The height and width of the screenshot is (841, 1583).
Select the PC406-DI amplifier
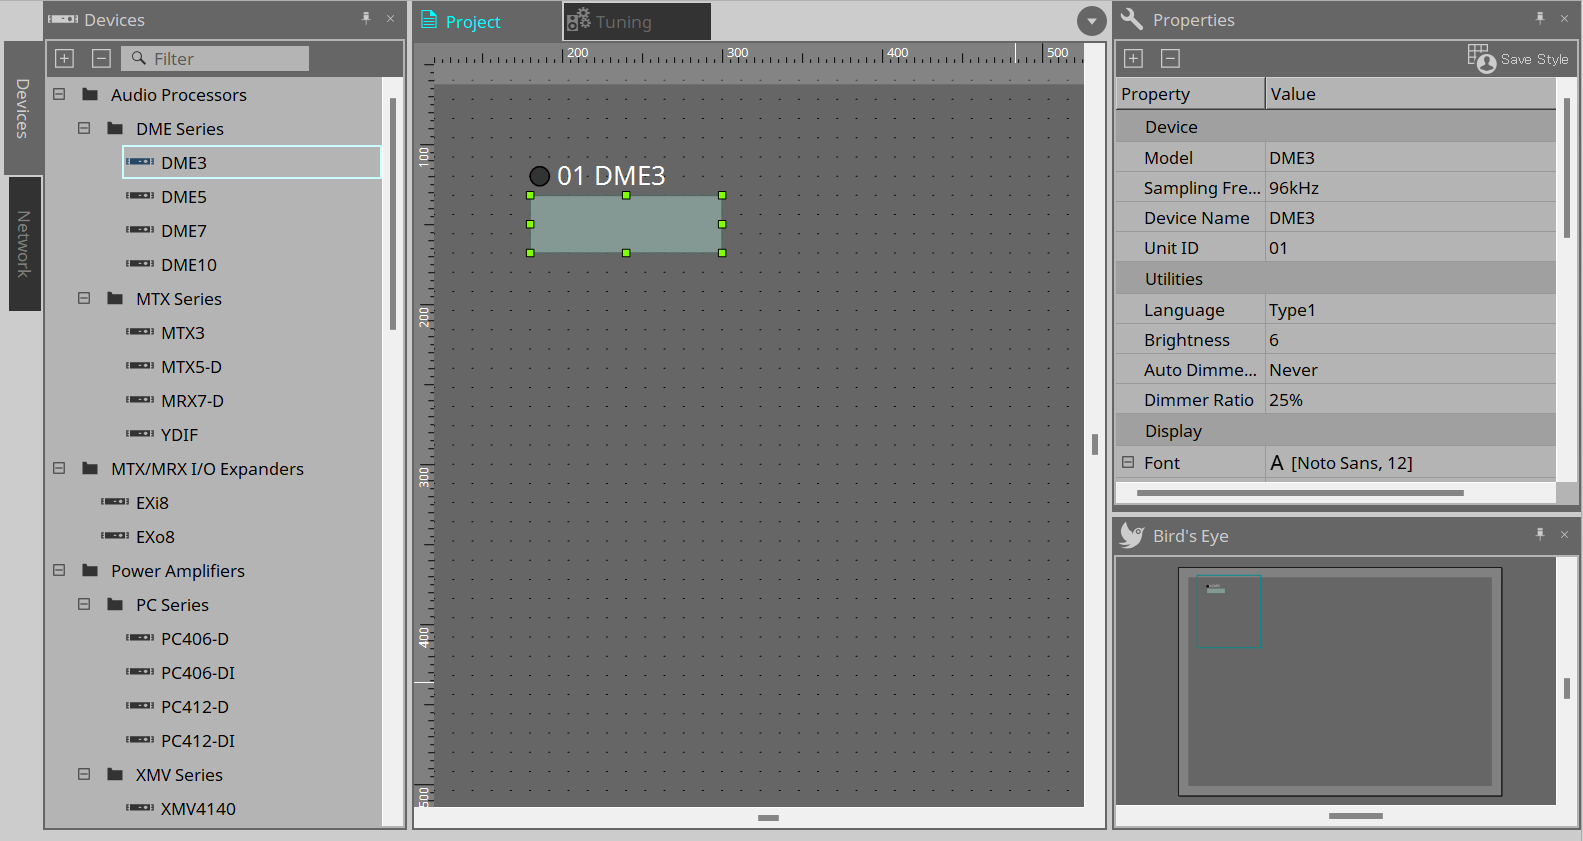pos(198,673)
